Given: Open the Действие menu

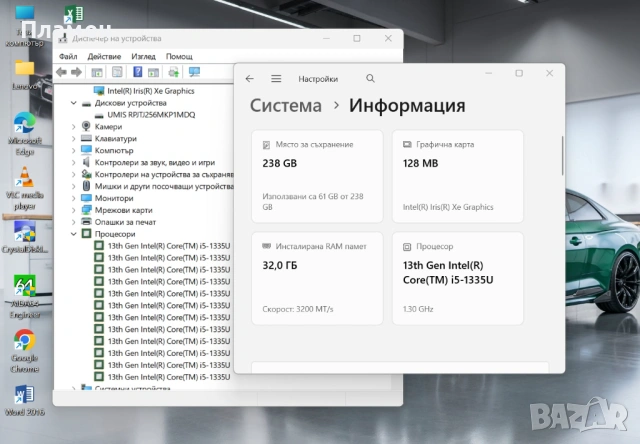Looking at the screenshot, I should (104, 56).
